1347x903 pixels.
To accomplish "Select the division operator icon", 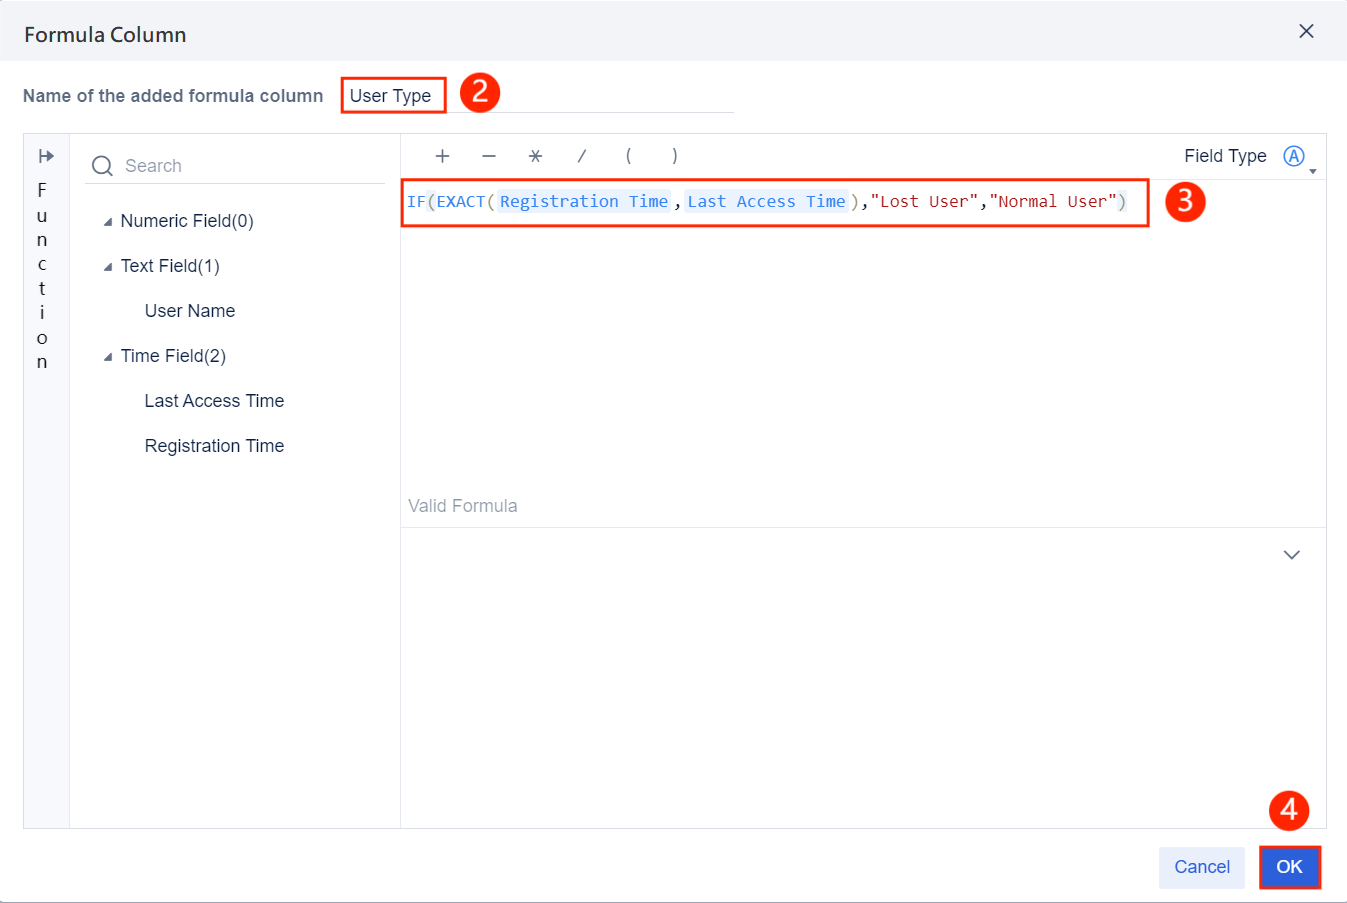I will (581, 156).
